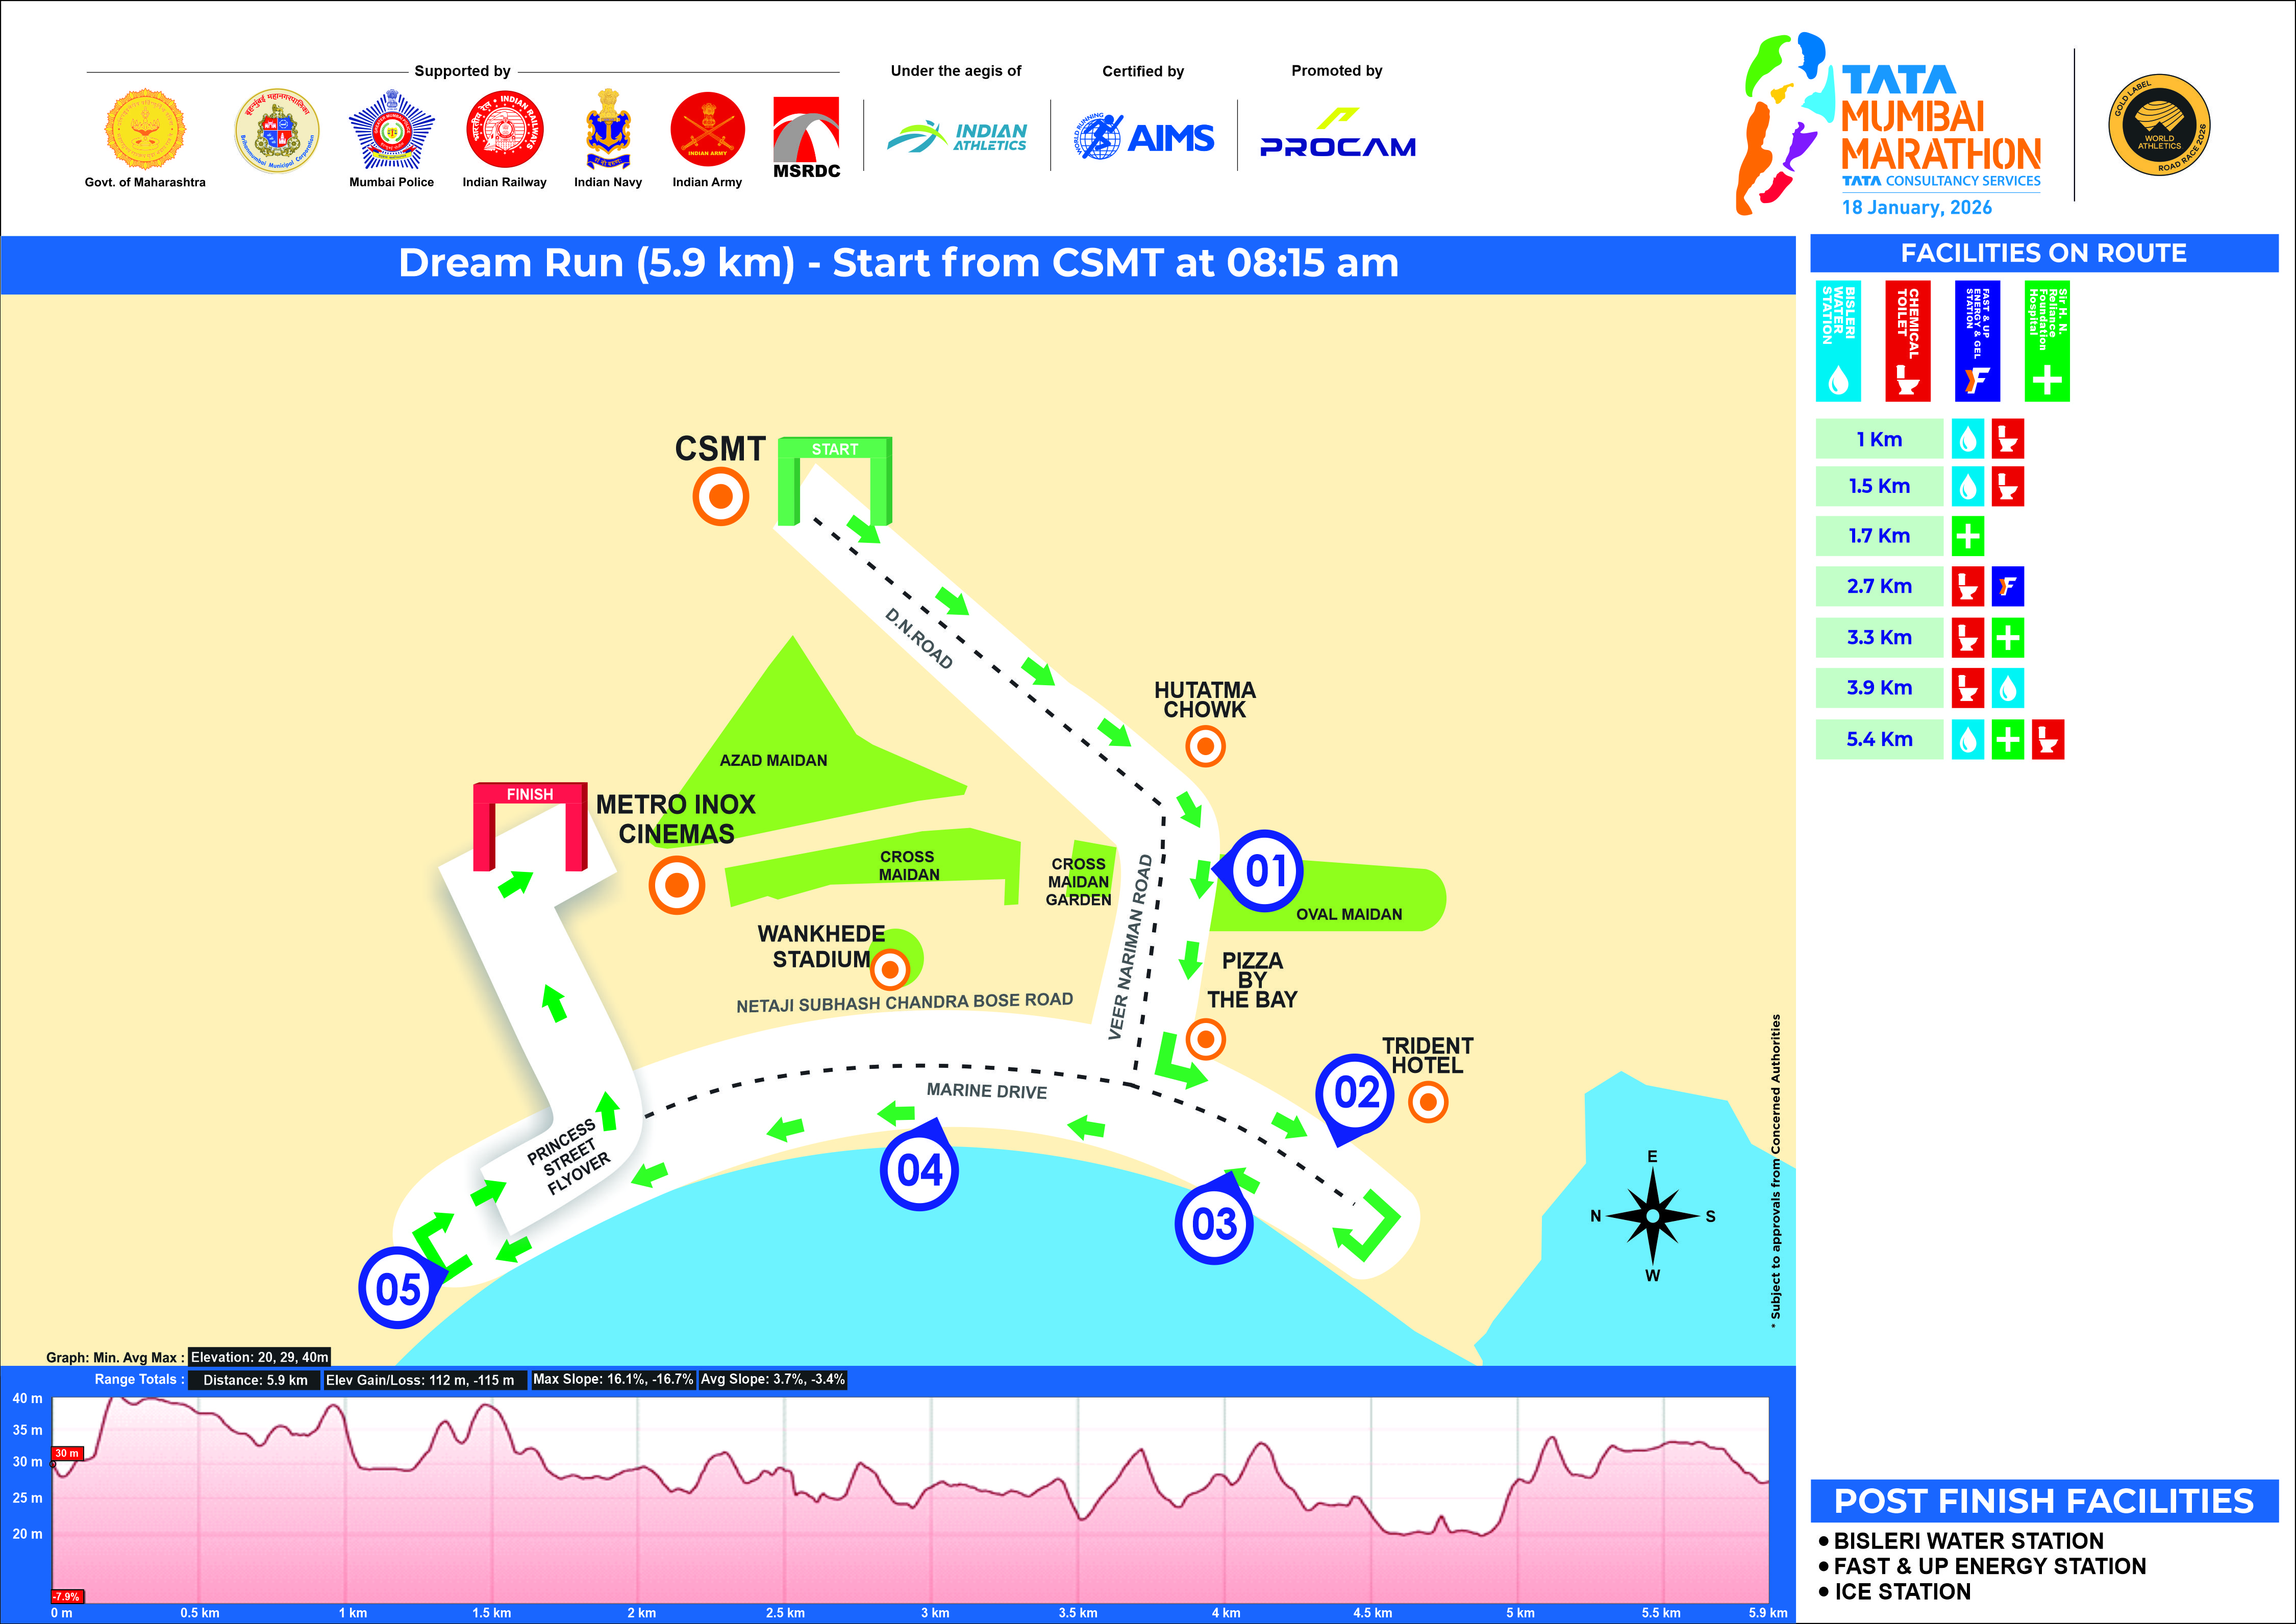The image size is (2296, 1624).
Task: Click the CSMT location target icon
Action: click(720, 497)
